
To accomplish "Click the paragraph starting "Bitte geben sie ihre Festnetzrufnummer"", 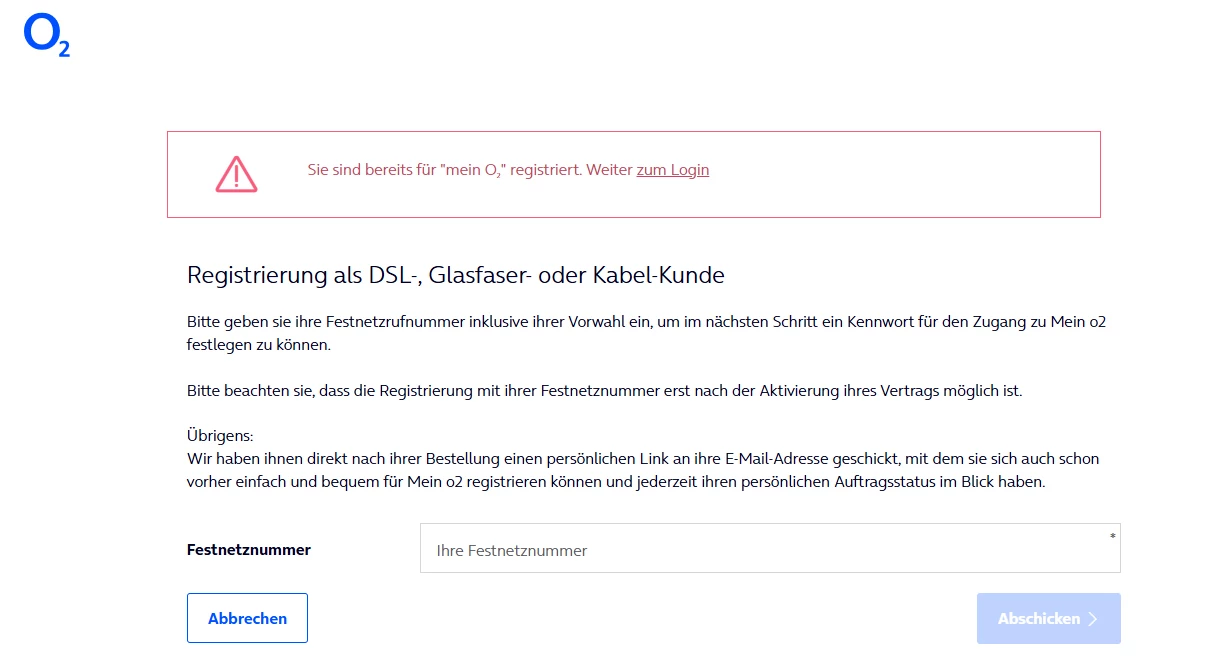I will point(646,333).
